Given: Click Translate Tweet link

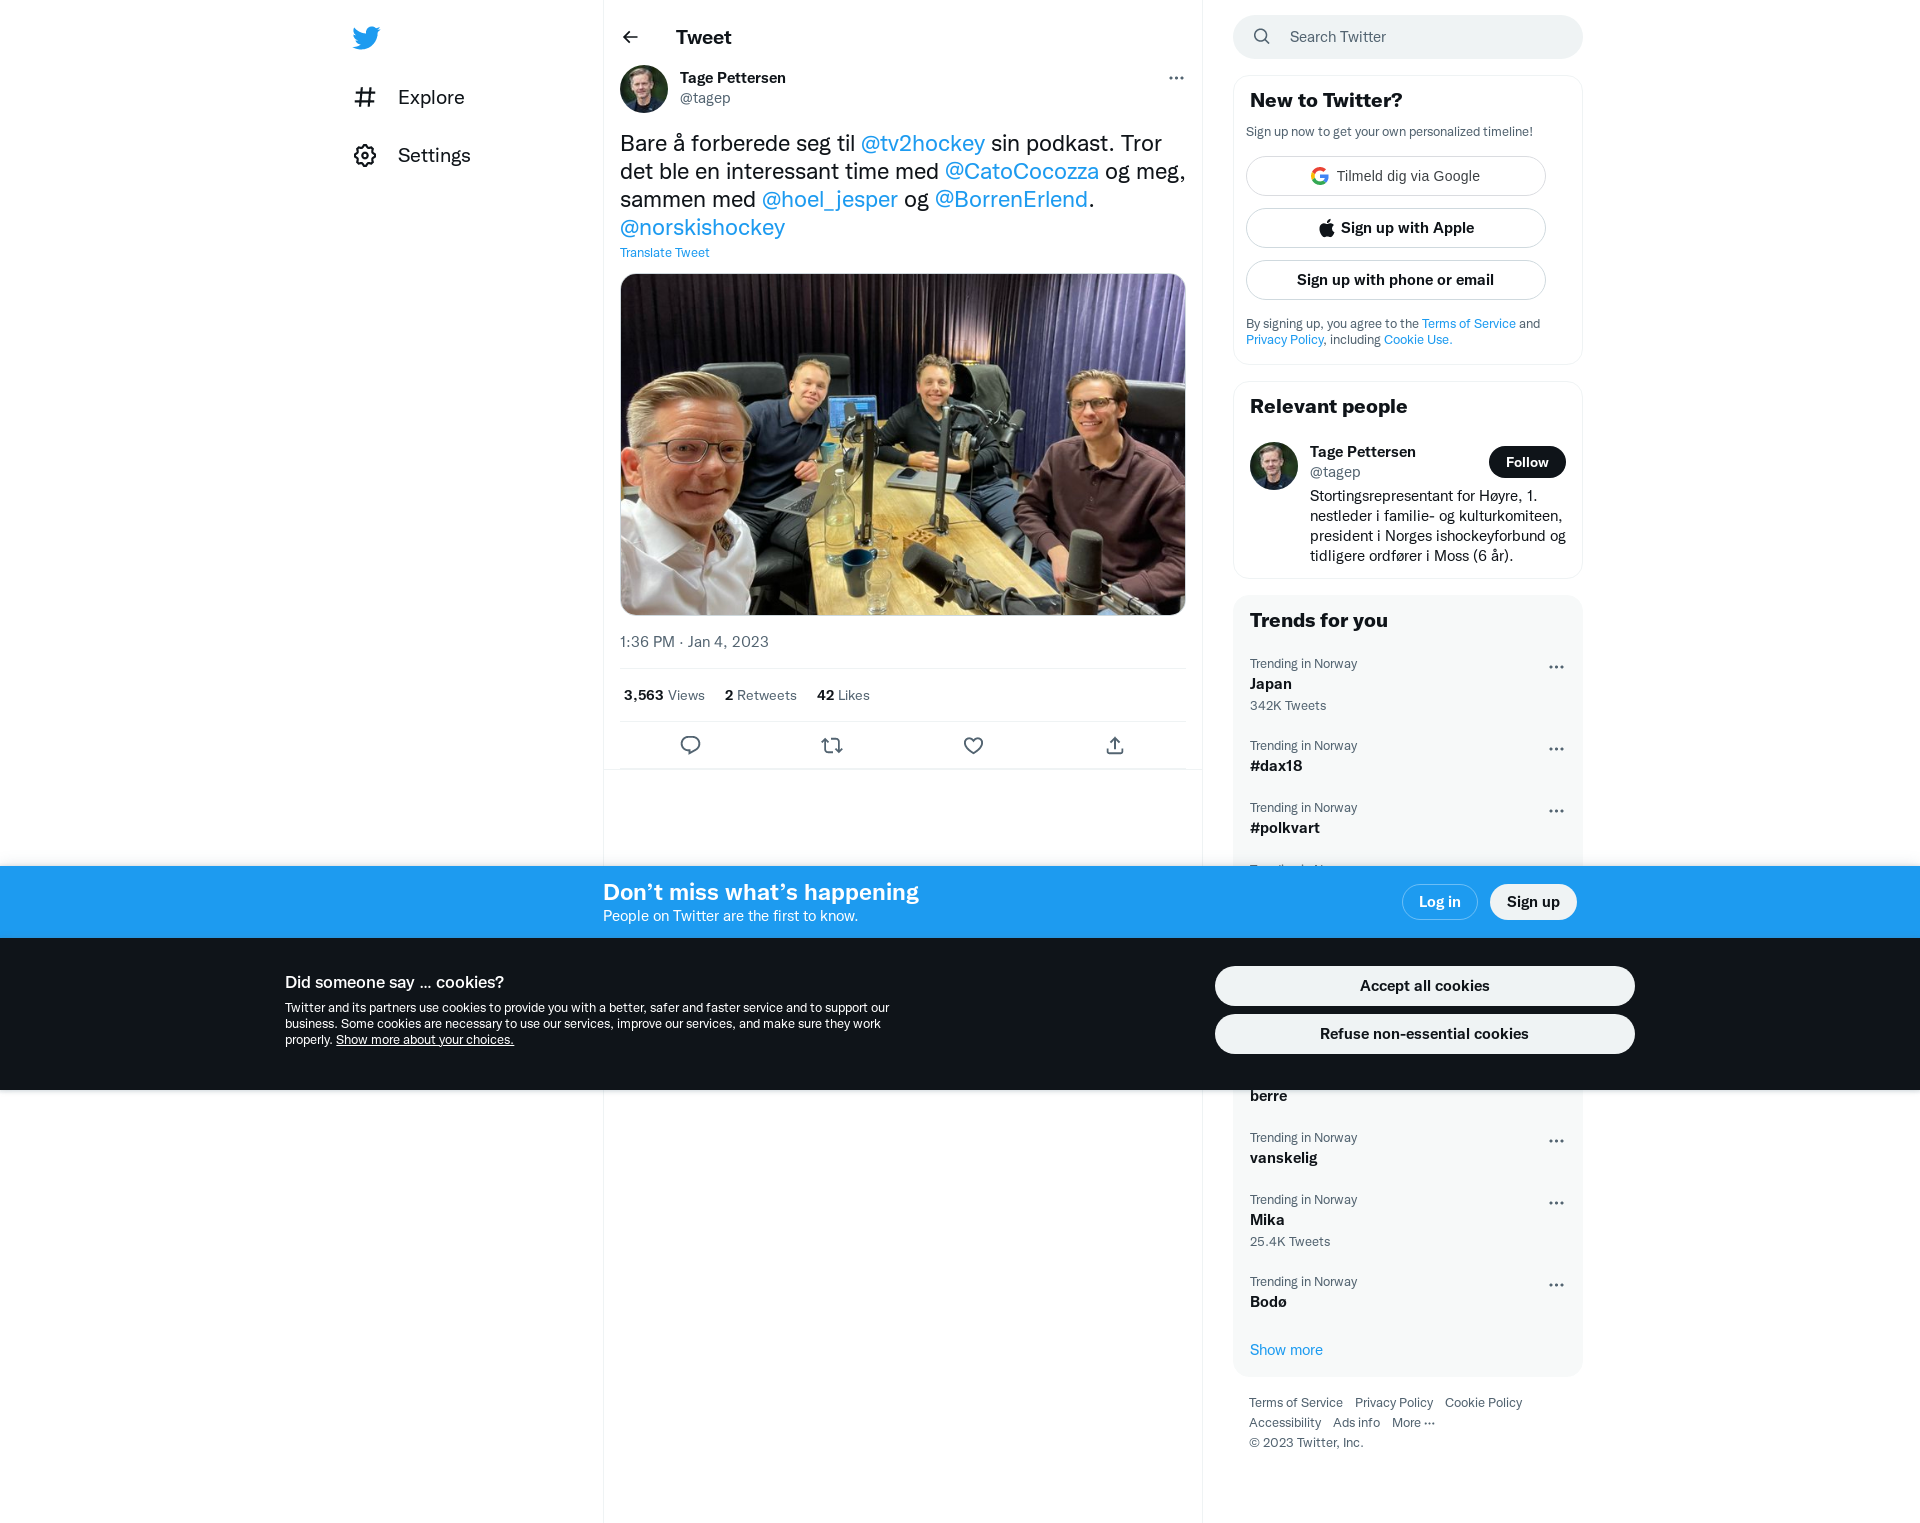Looking at the screenshot, I should pos(664,253).
